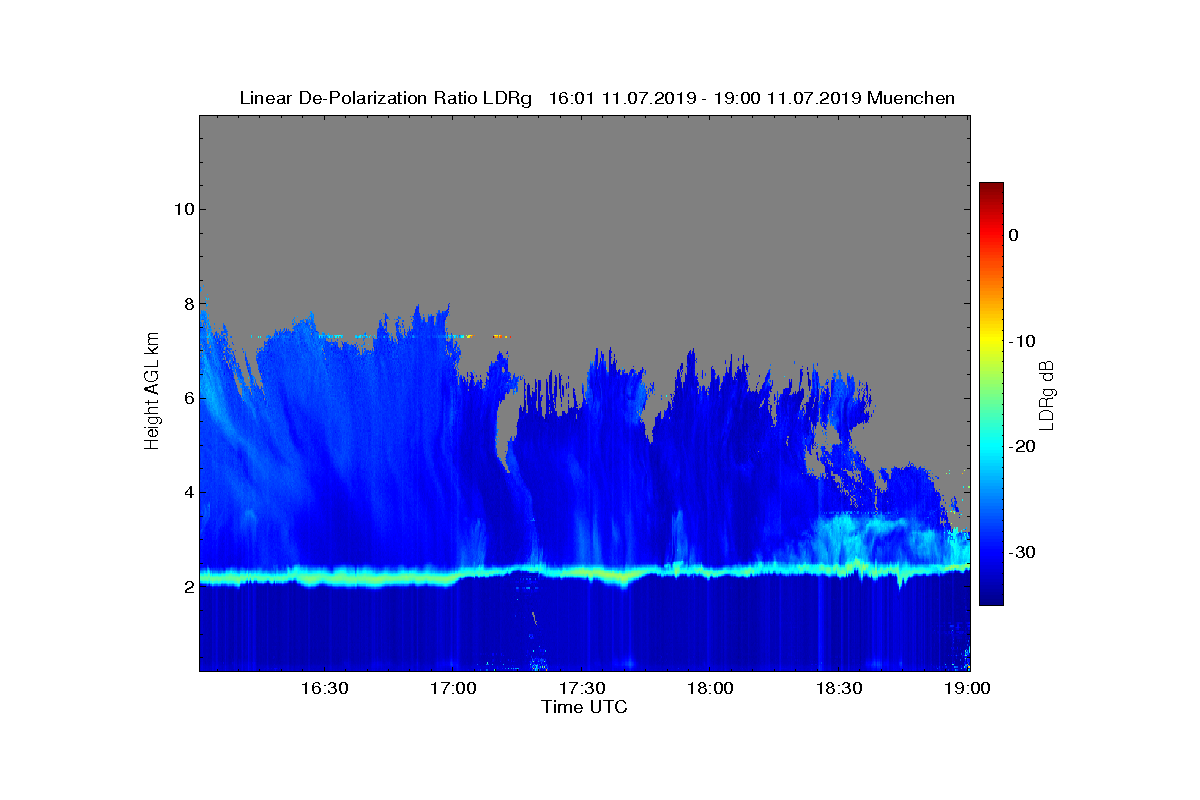Click the 'Height AGL km' axis label

coord(152,393)
